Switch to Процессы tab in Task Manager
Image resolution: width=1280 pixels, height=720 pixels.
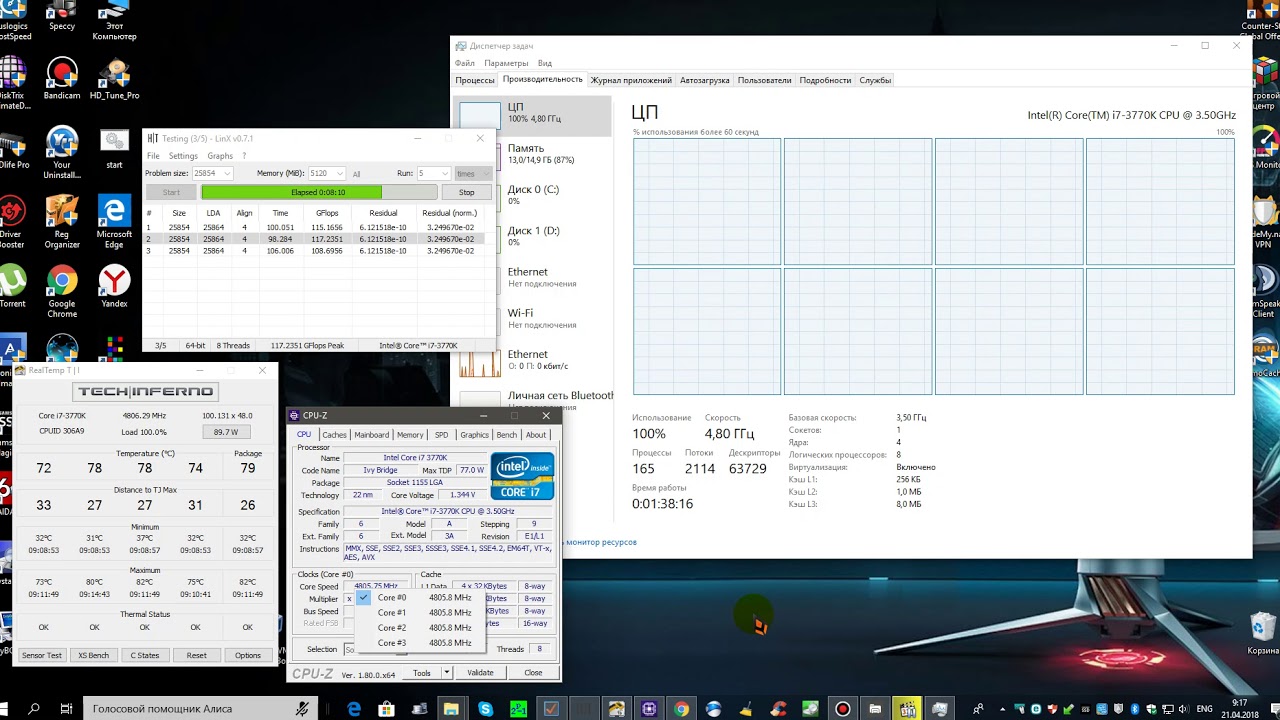(x=475, y=80)
